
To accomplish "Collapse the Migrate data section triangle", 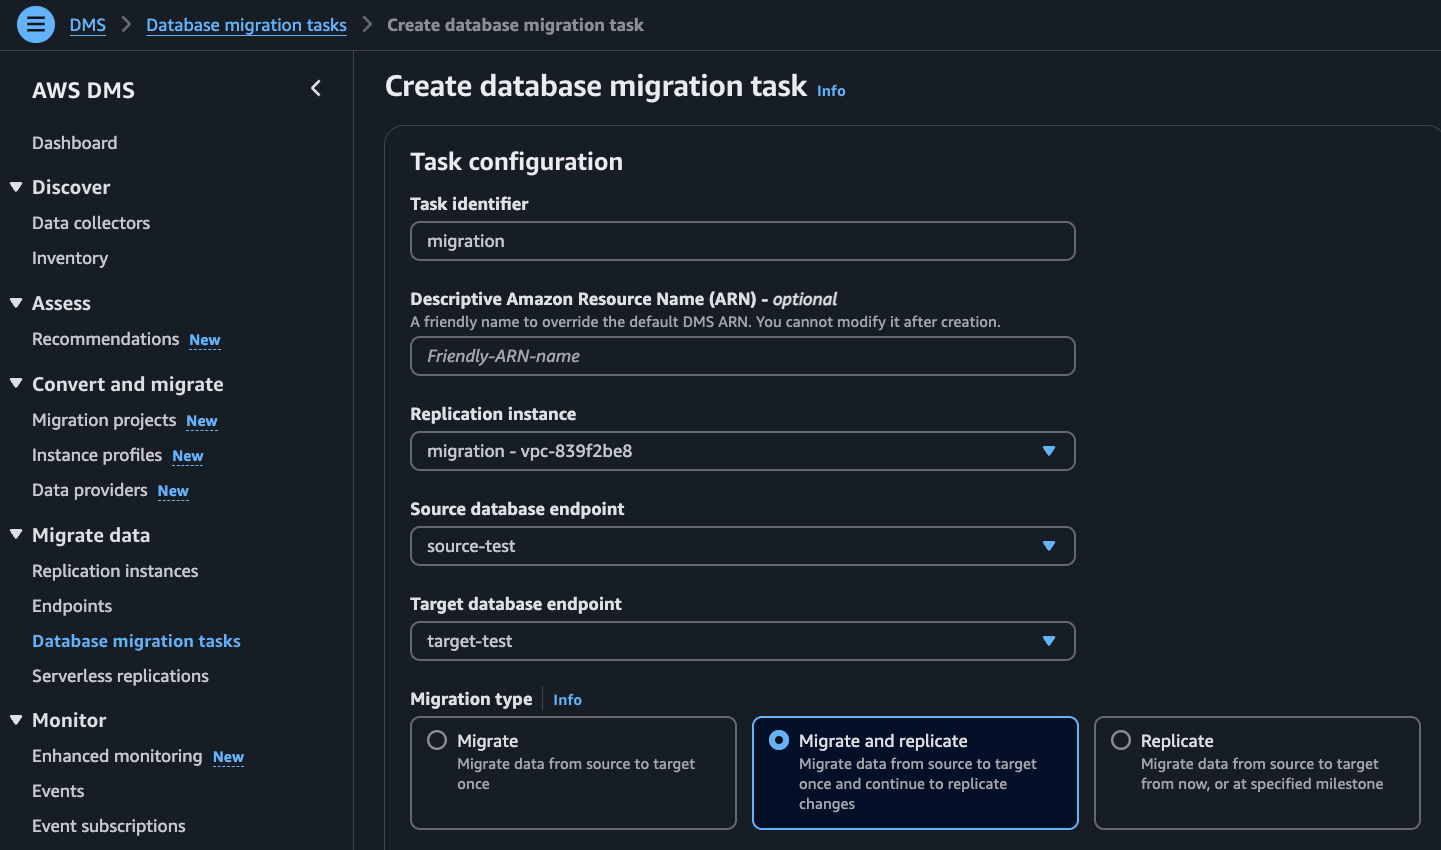I will tap(16, 535).
